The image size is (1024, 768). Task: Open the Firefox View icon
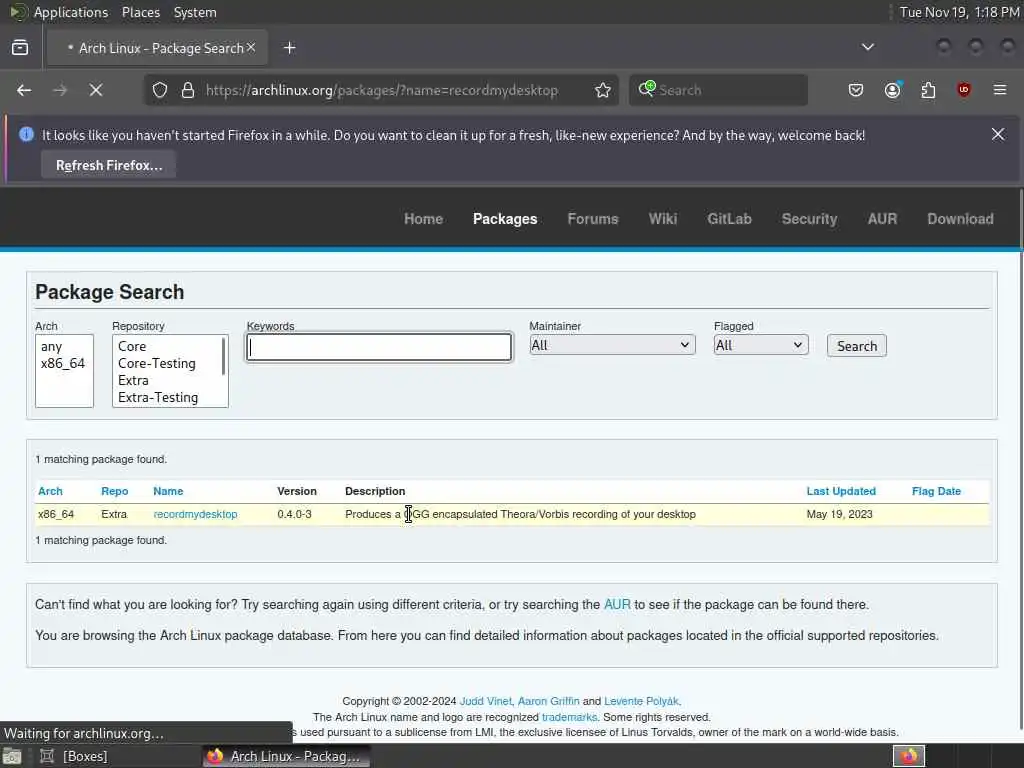click(20, 48)
